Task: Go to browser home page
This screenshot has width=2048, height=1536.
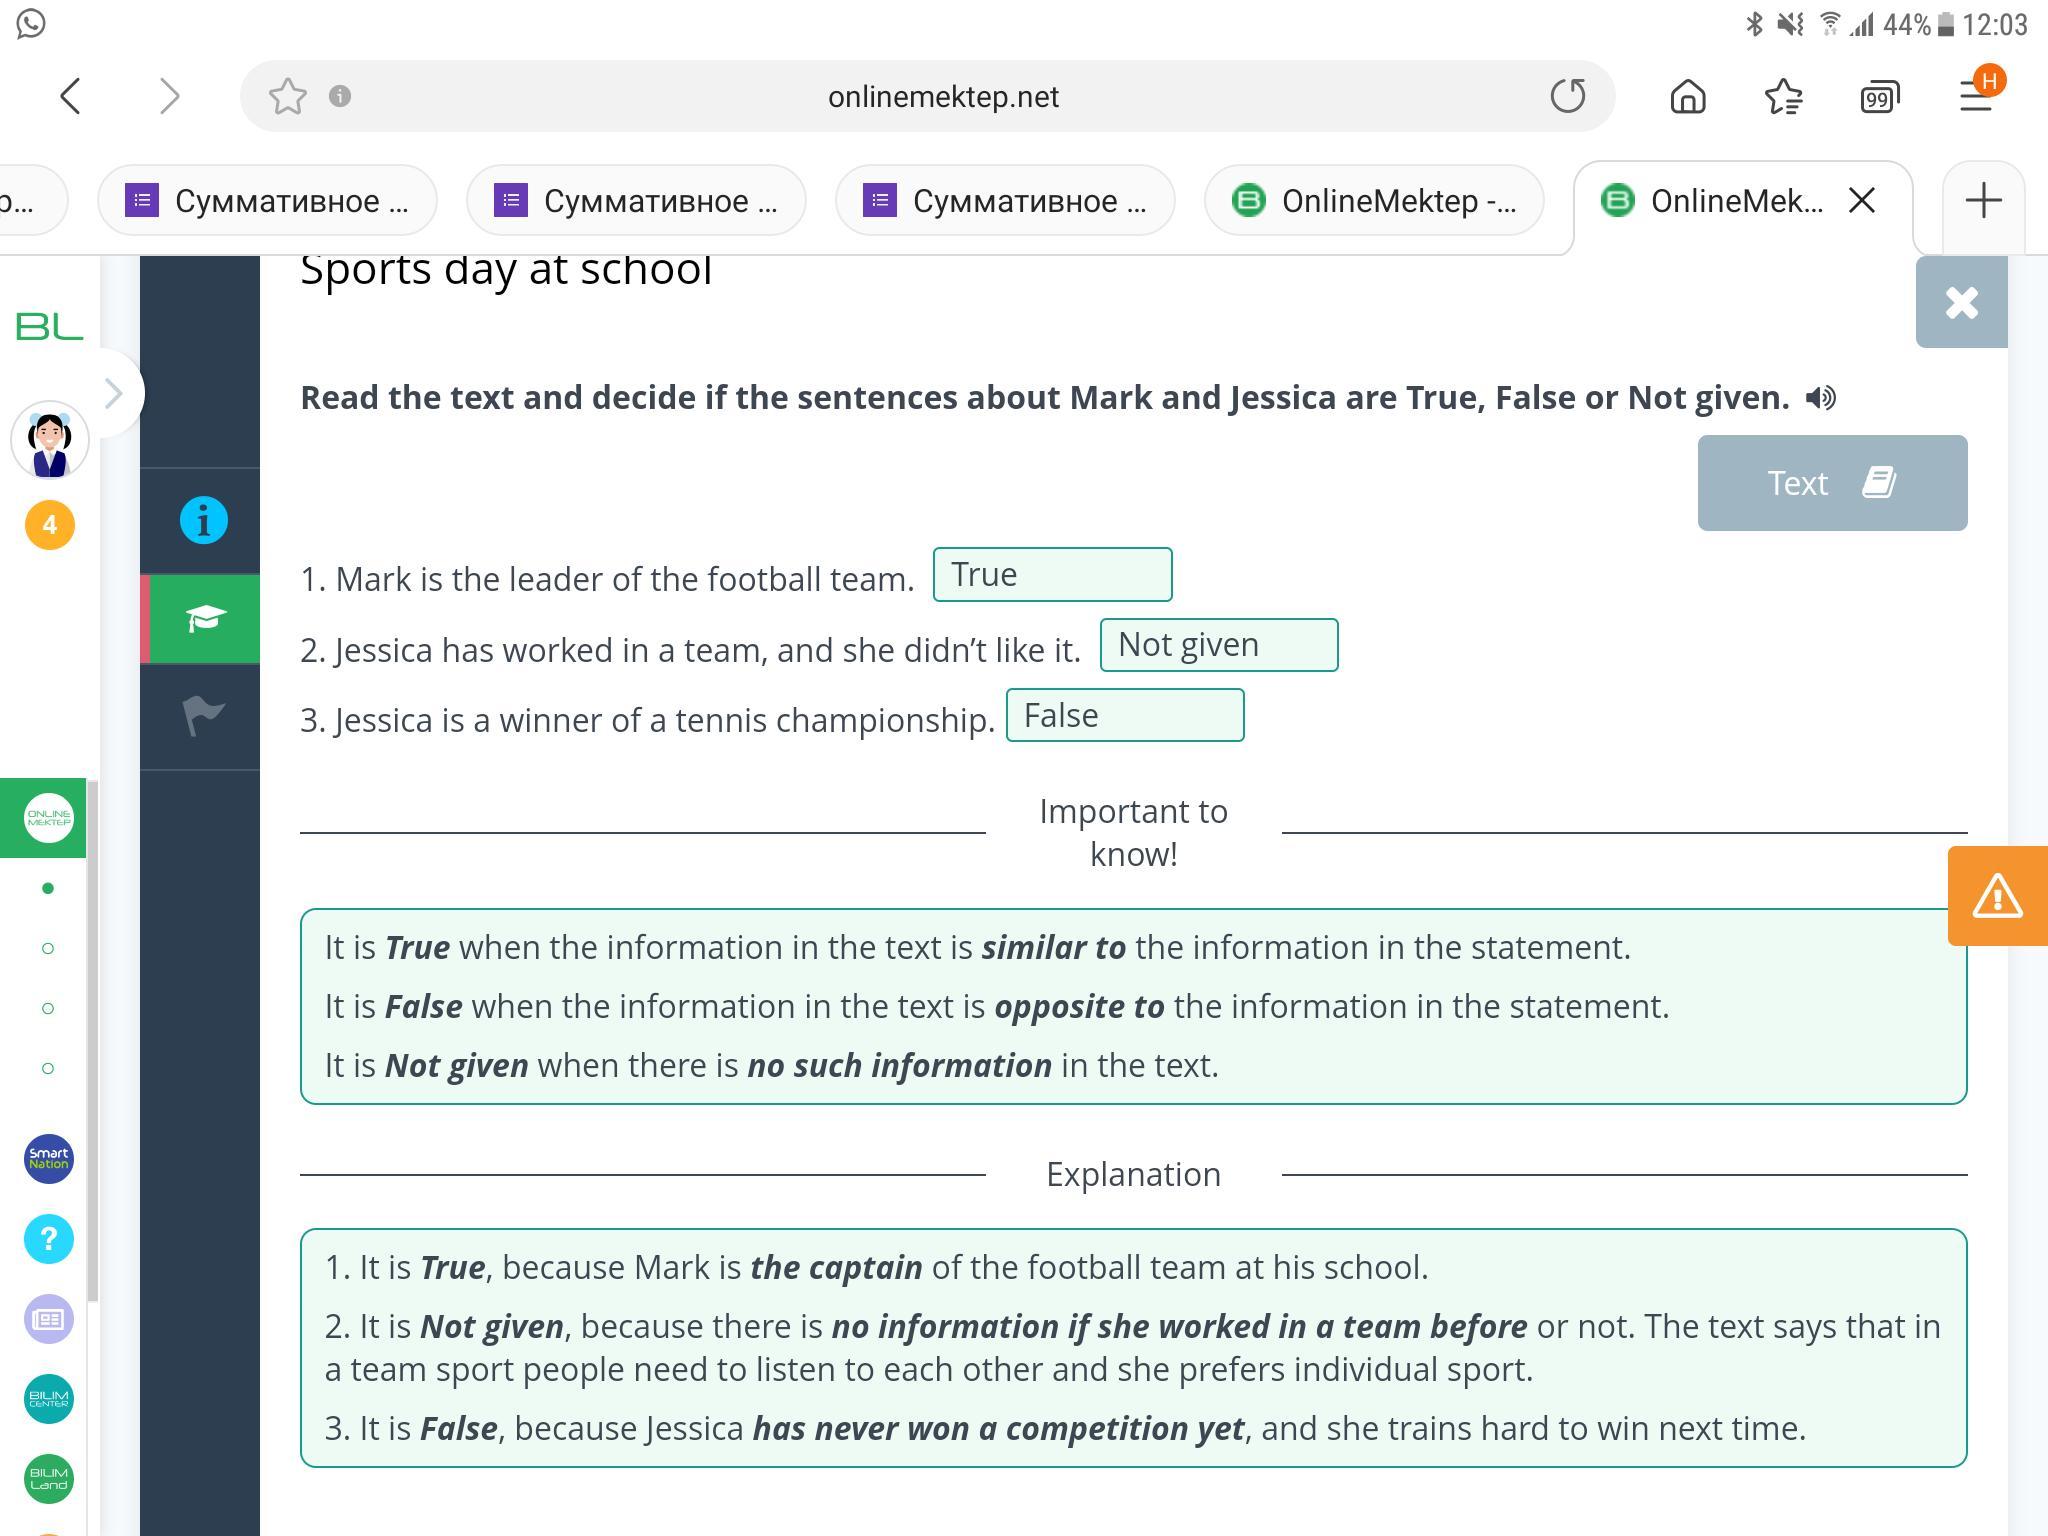Action: (x=1688, y=96)
